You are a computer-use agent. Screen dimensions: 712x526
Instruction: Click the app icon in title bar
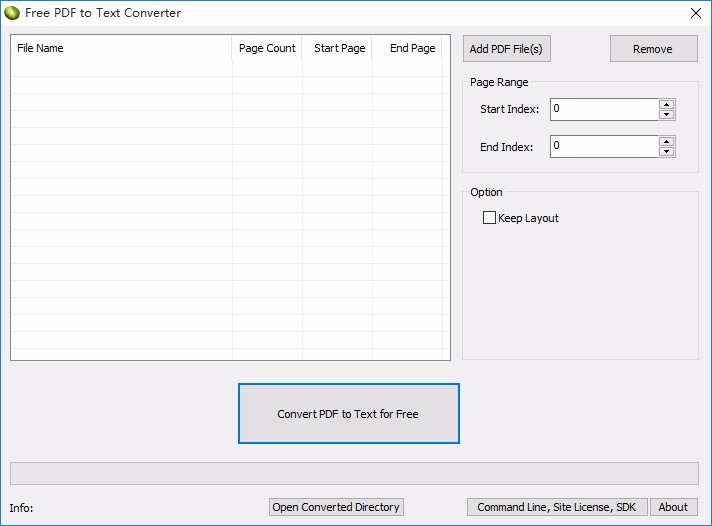[x=12, y=13]
